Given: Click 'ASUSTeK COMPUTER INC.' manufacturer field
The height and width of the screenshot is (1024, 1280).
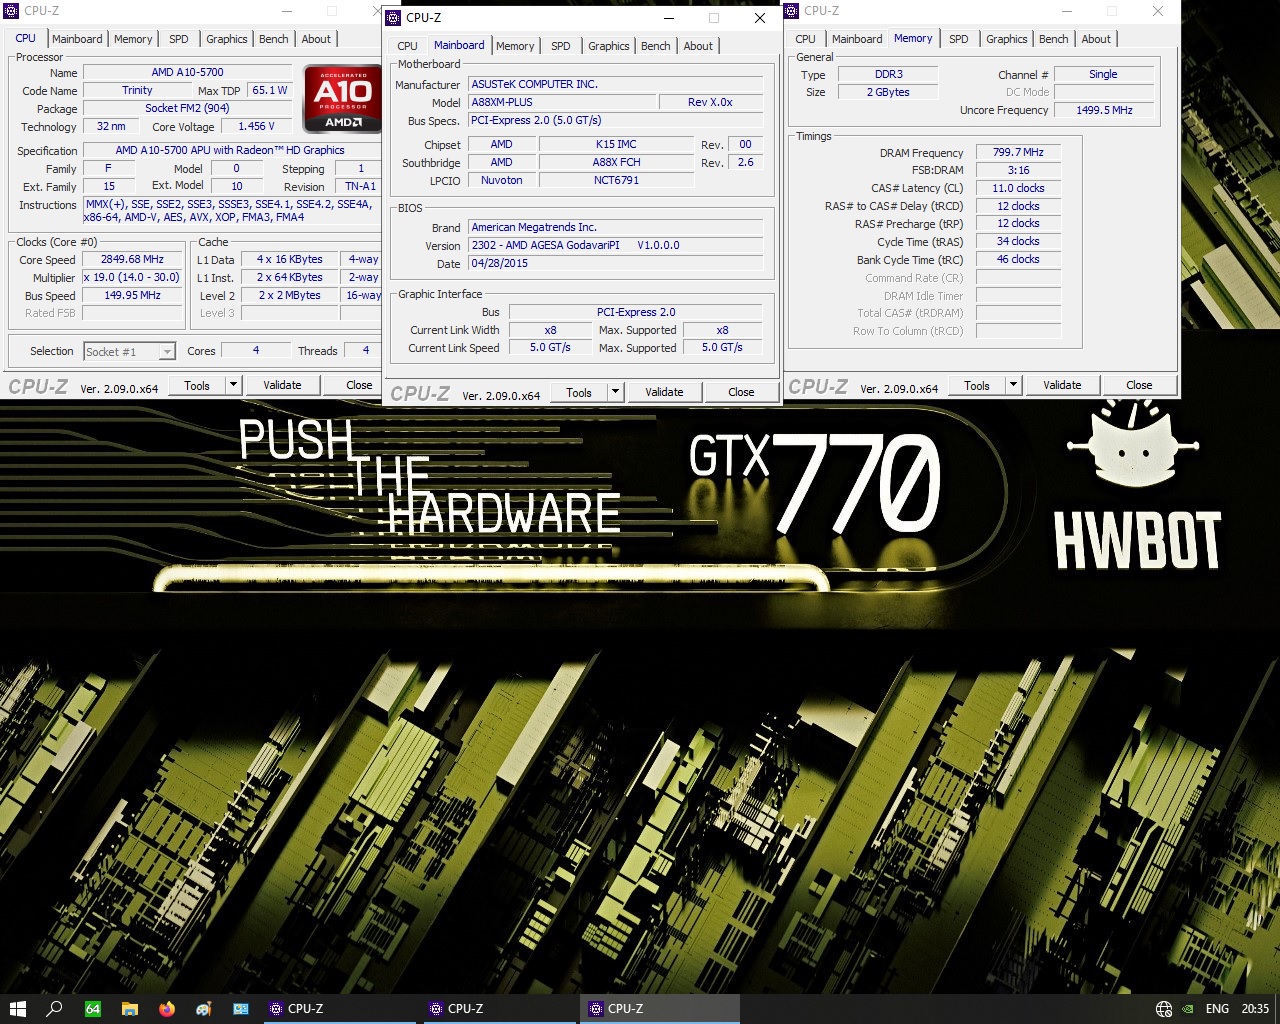Looking at the screenshot, I should [616, 84].
